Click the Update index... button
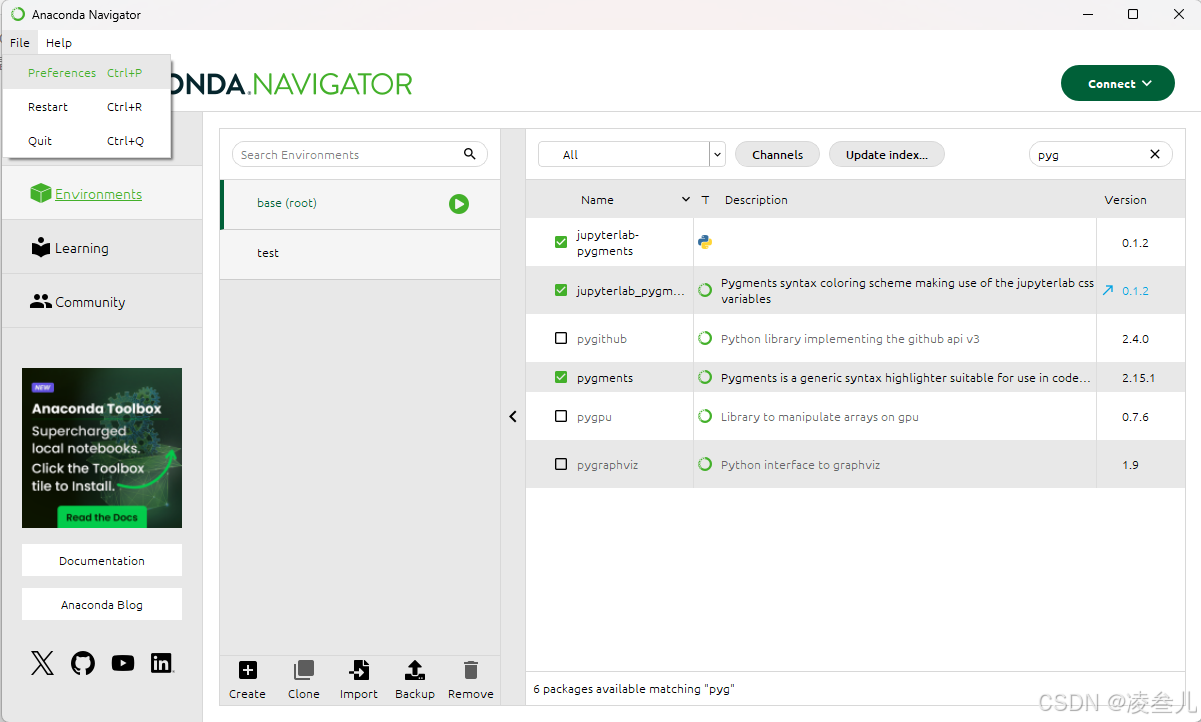 tap(887, 154)
